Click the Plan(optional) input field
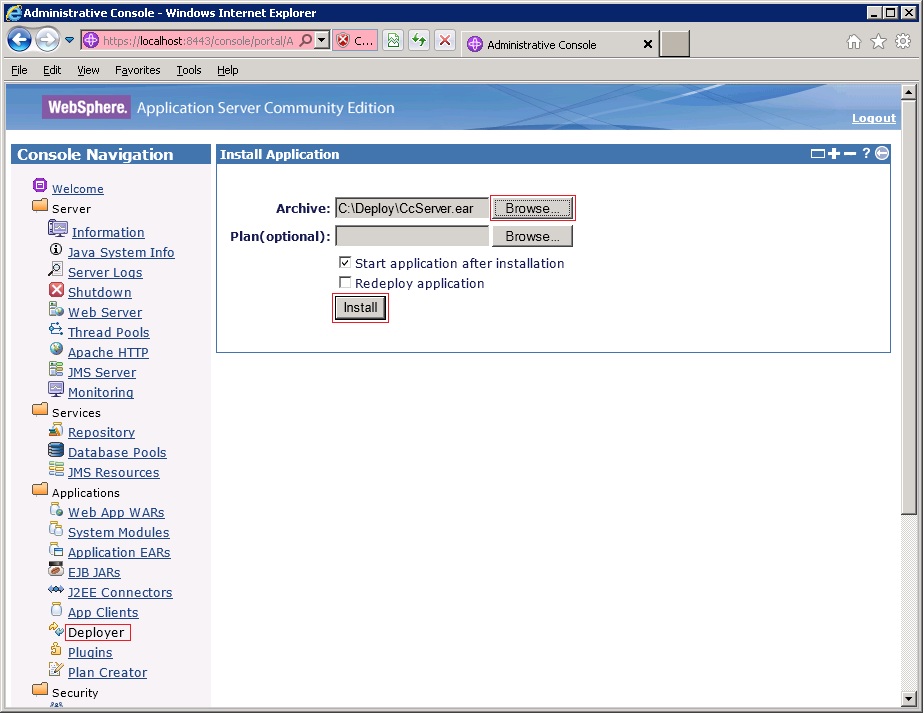 click(412, 236)
